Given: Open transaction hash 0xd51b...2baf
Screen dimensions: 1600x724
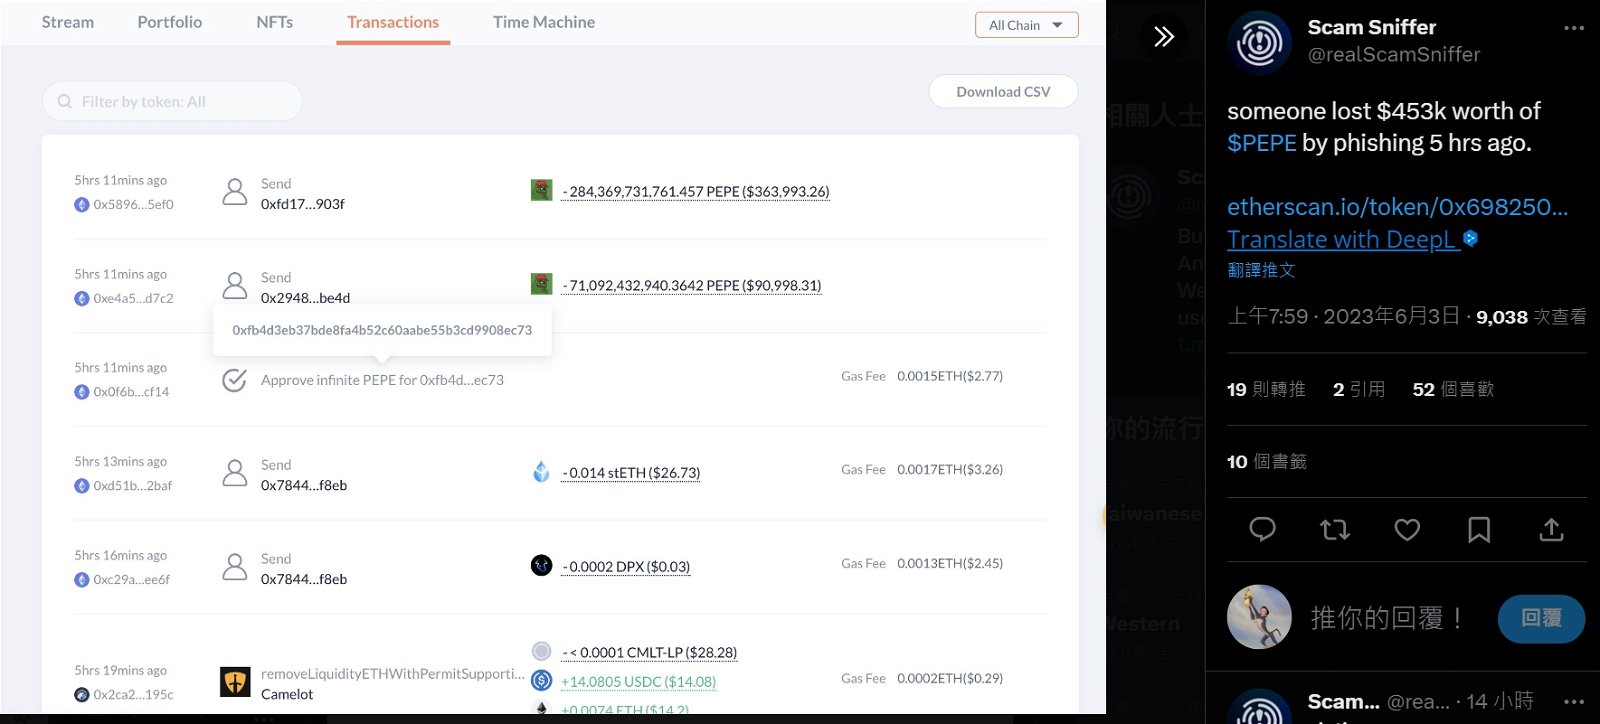Looking at the screenshot, I should pos(132,486).
